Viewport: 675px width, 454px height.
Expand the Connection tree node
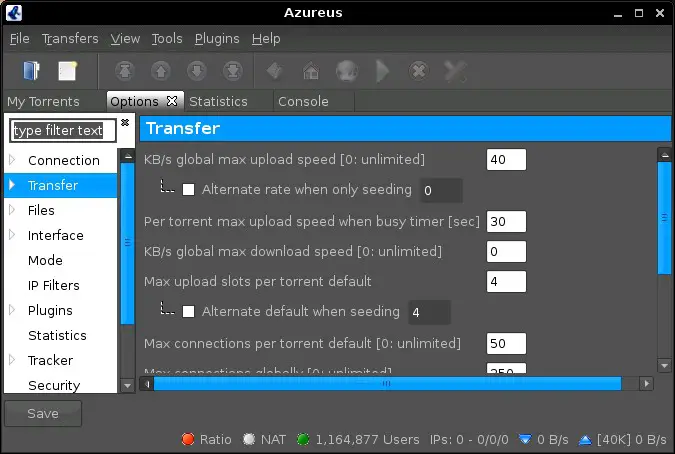(12, 160)
